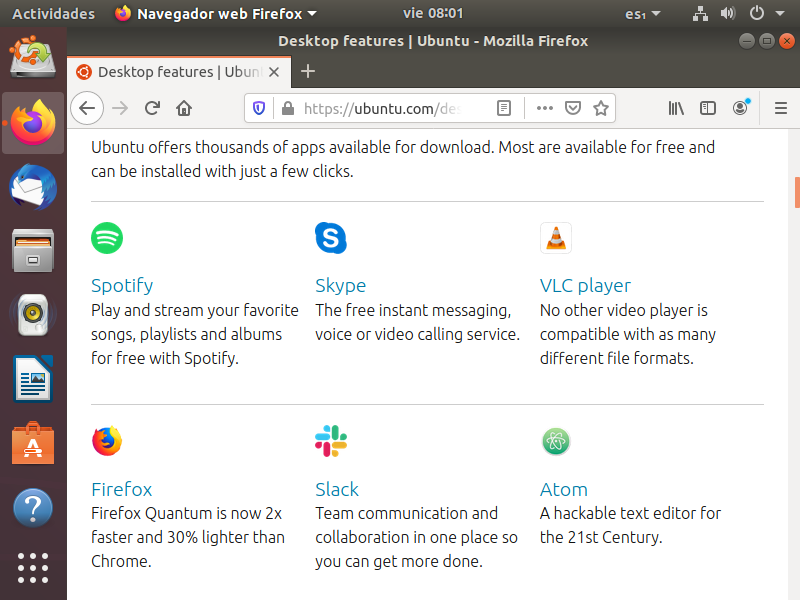Click the forward navigation arrow

[x=120, y=108]
